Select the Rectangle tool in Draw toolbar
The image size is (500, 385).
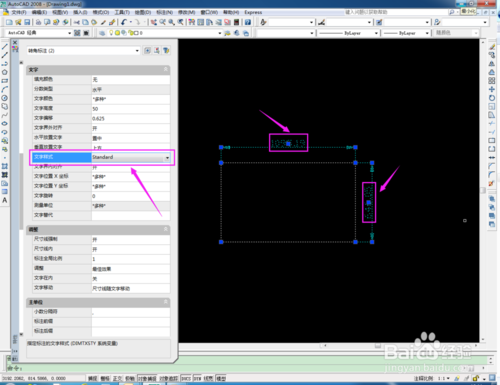[x=5, y=81]
